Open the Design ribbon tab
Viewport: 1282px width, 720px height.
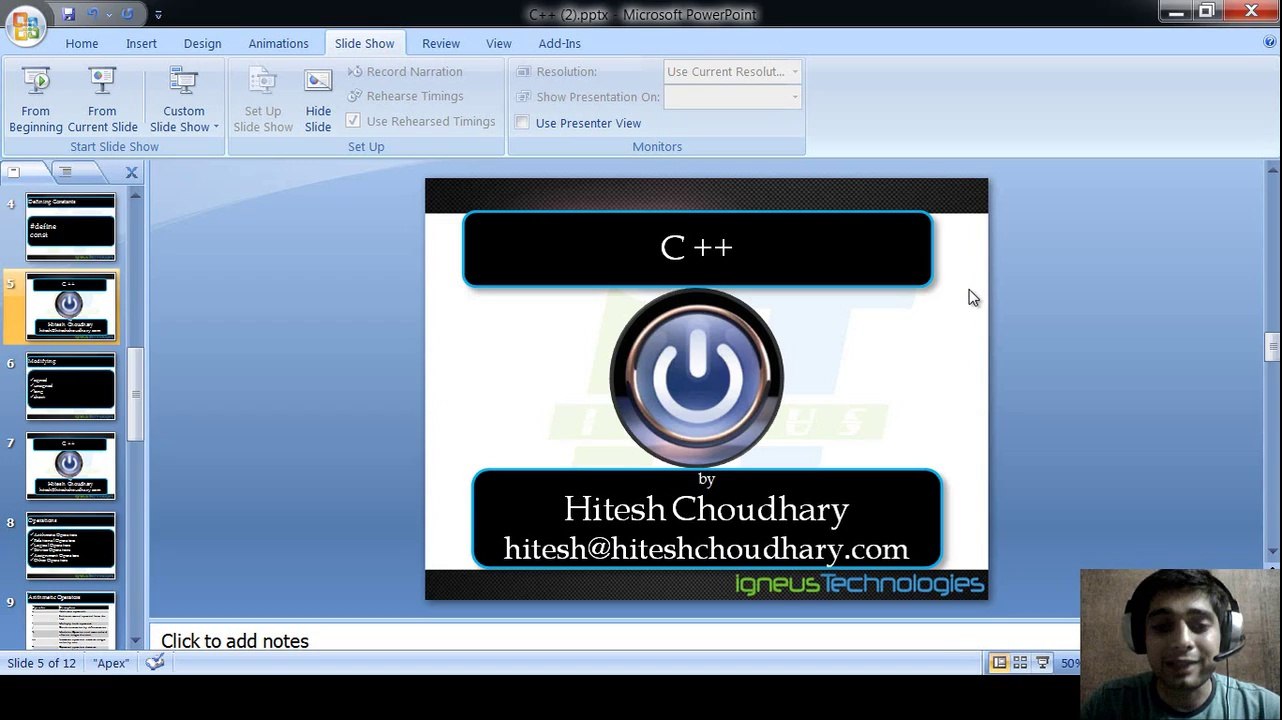point(202,43)
